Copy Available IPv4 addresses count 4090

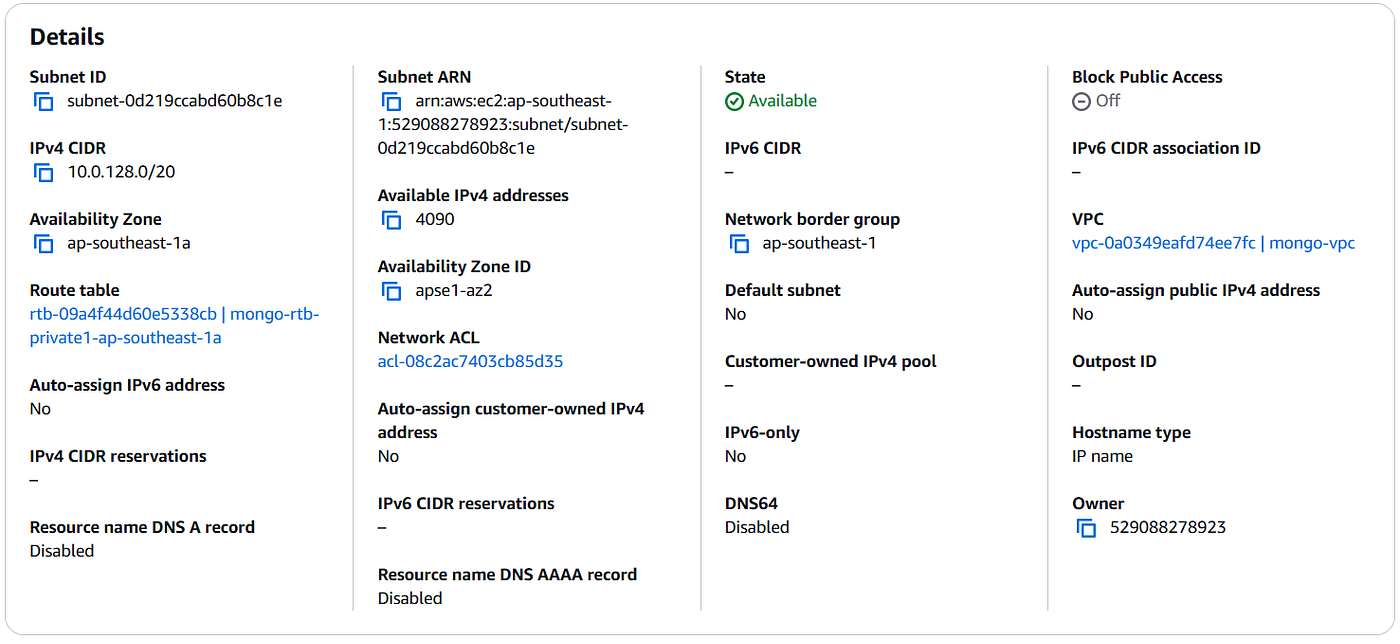tap(391, 219)
